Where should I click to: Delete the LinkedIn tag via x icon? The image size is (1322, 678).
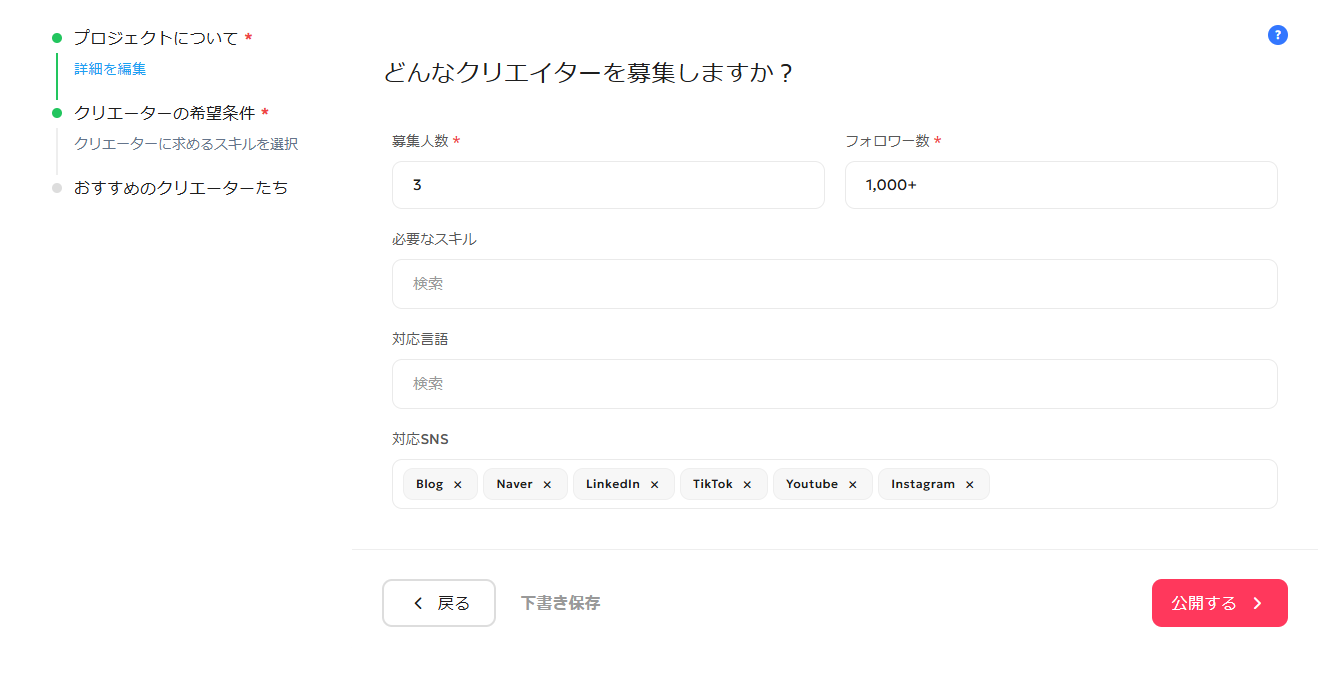point(655,485)
